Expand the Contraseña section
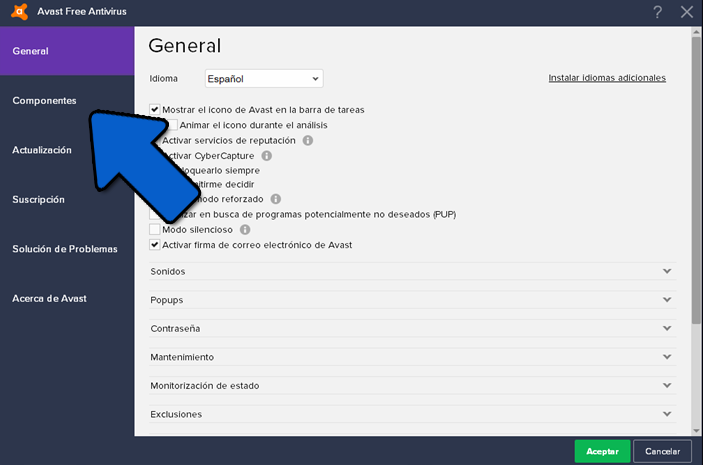Viewport: 703px width, 465px height. coord(412,329)
